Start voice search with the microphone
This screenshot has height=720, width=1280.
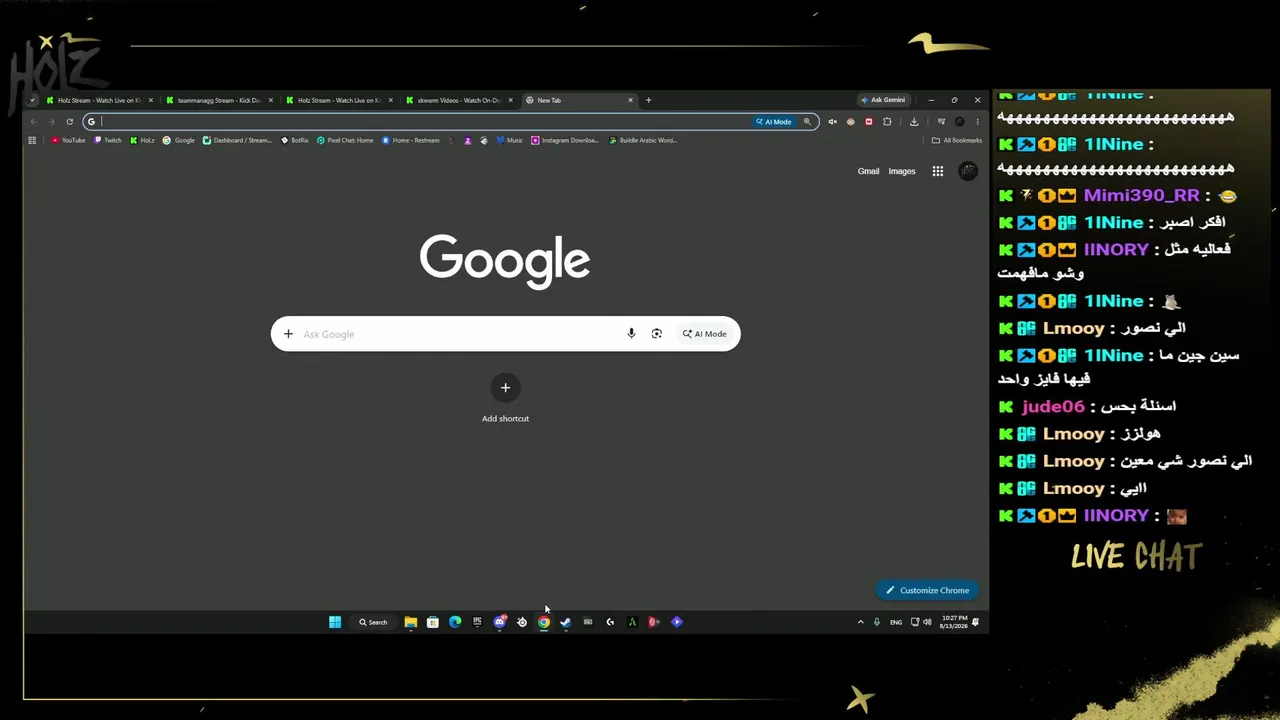(631, 334)
